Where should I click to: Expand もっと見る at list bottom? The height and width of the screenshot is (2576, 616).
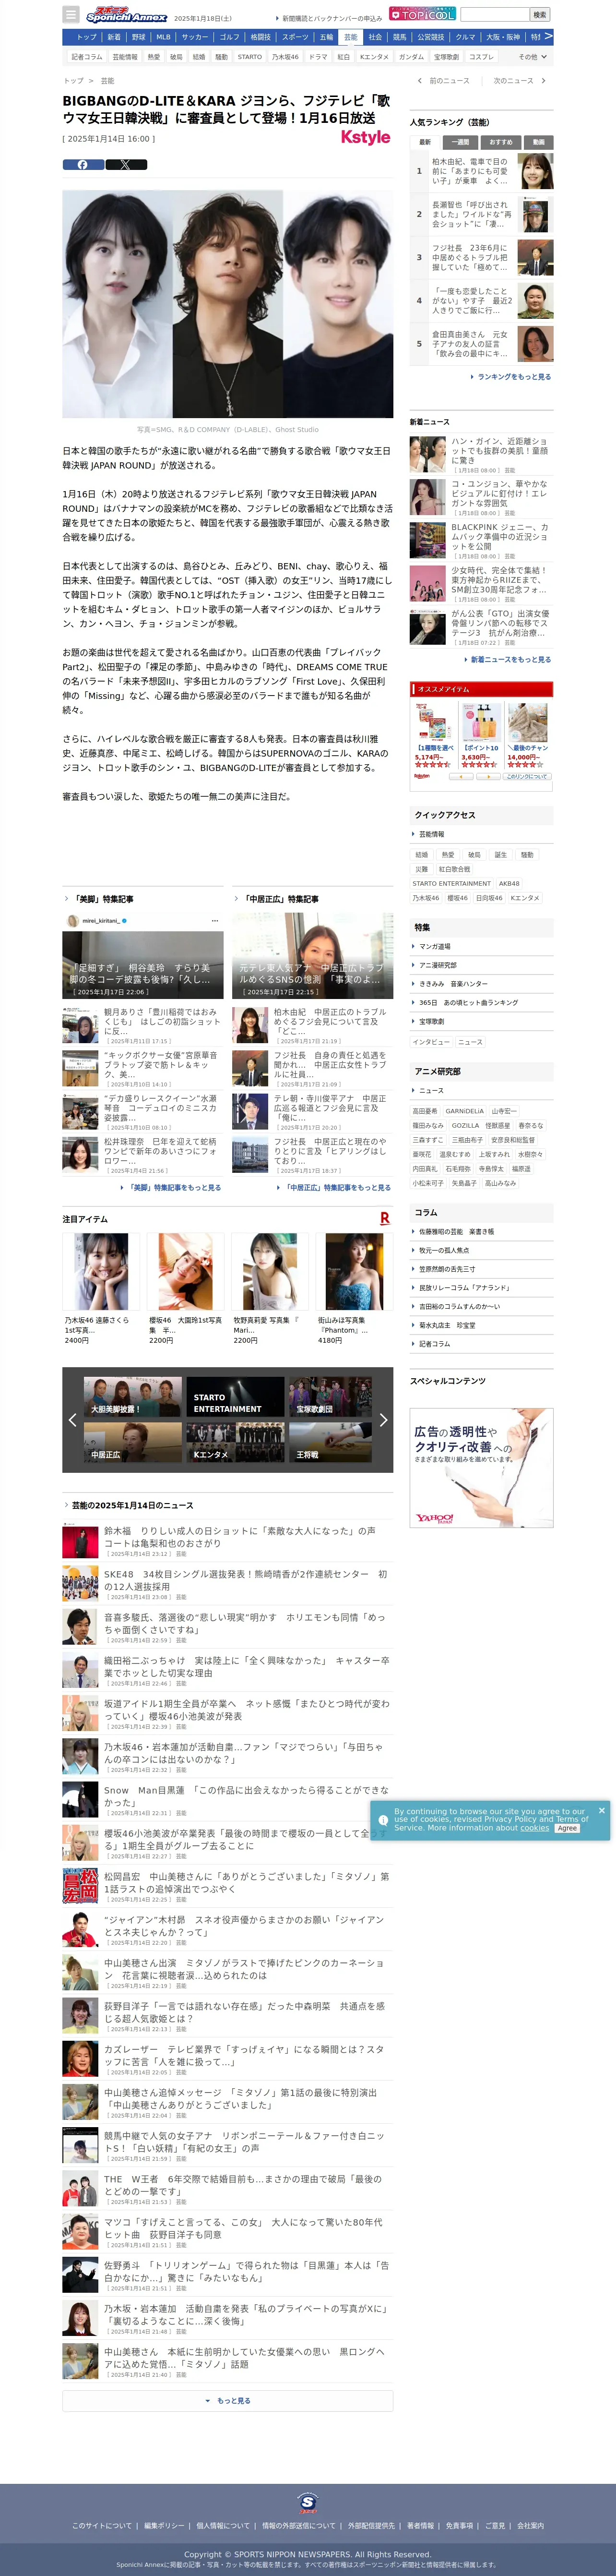pos(228,2400)
